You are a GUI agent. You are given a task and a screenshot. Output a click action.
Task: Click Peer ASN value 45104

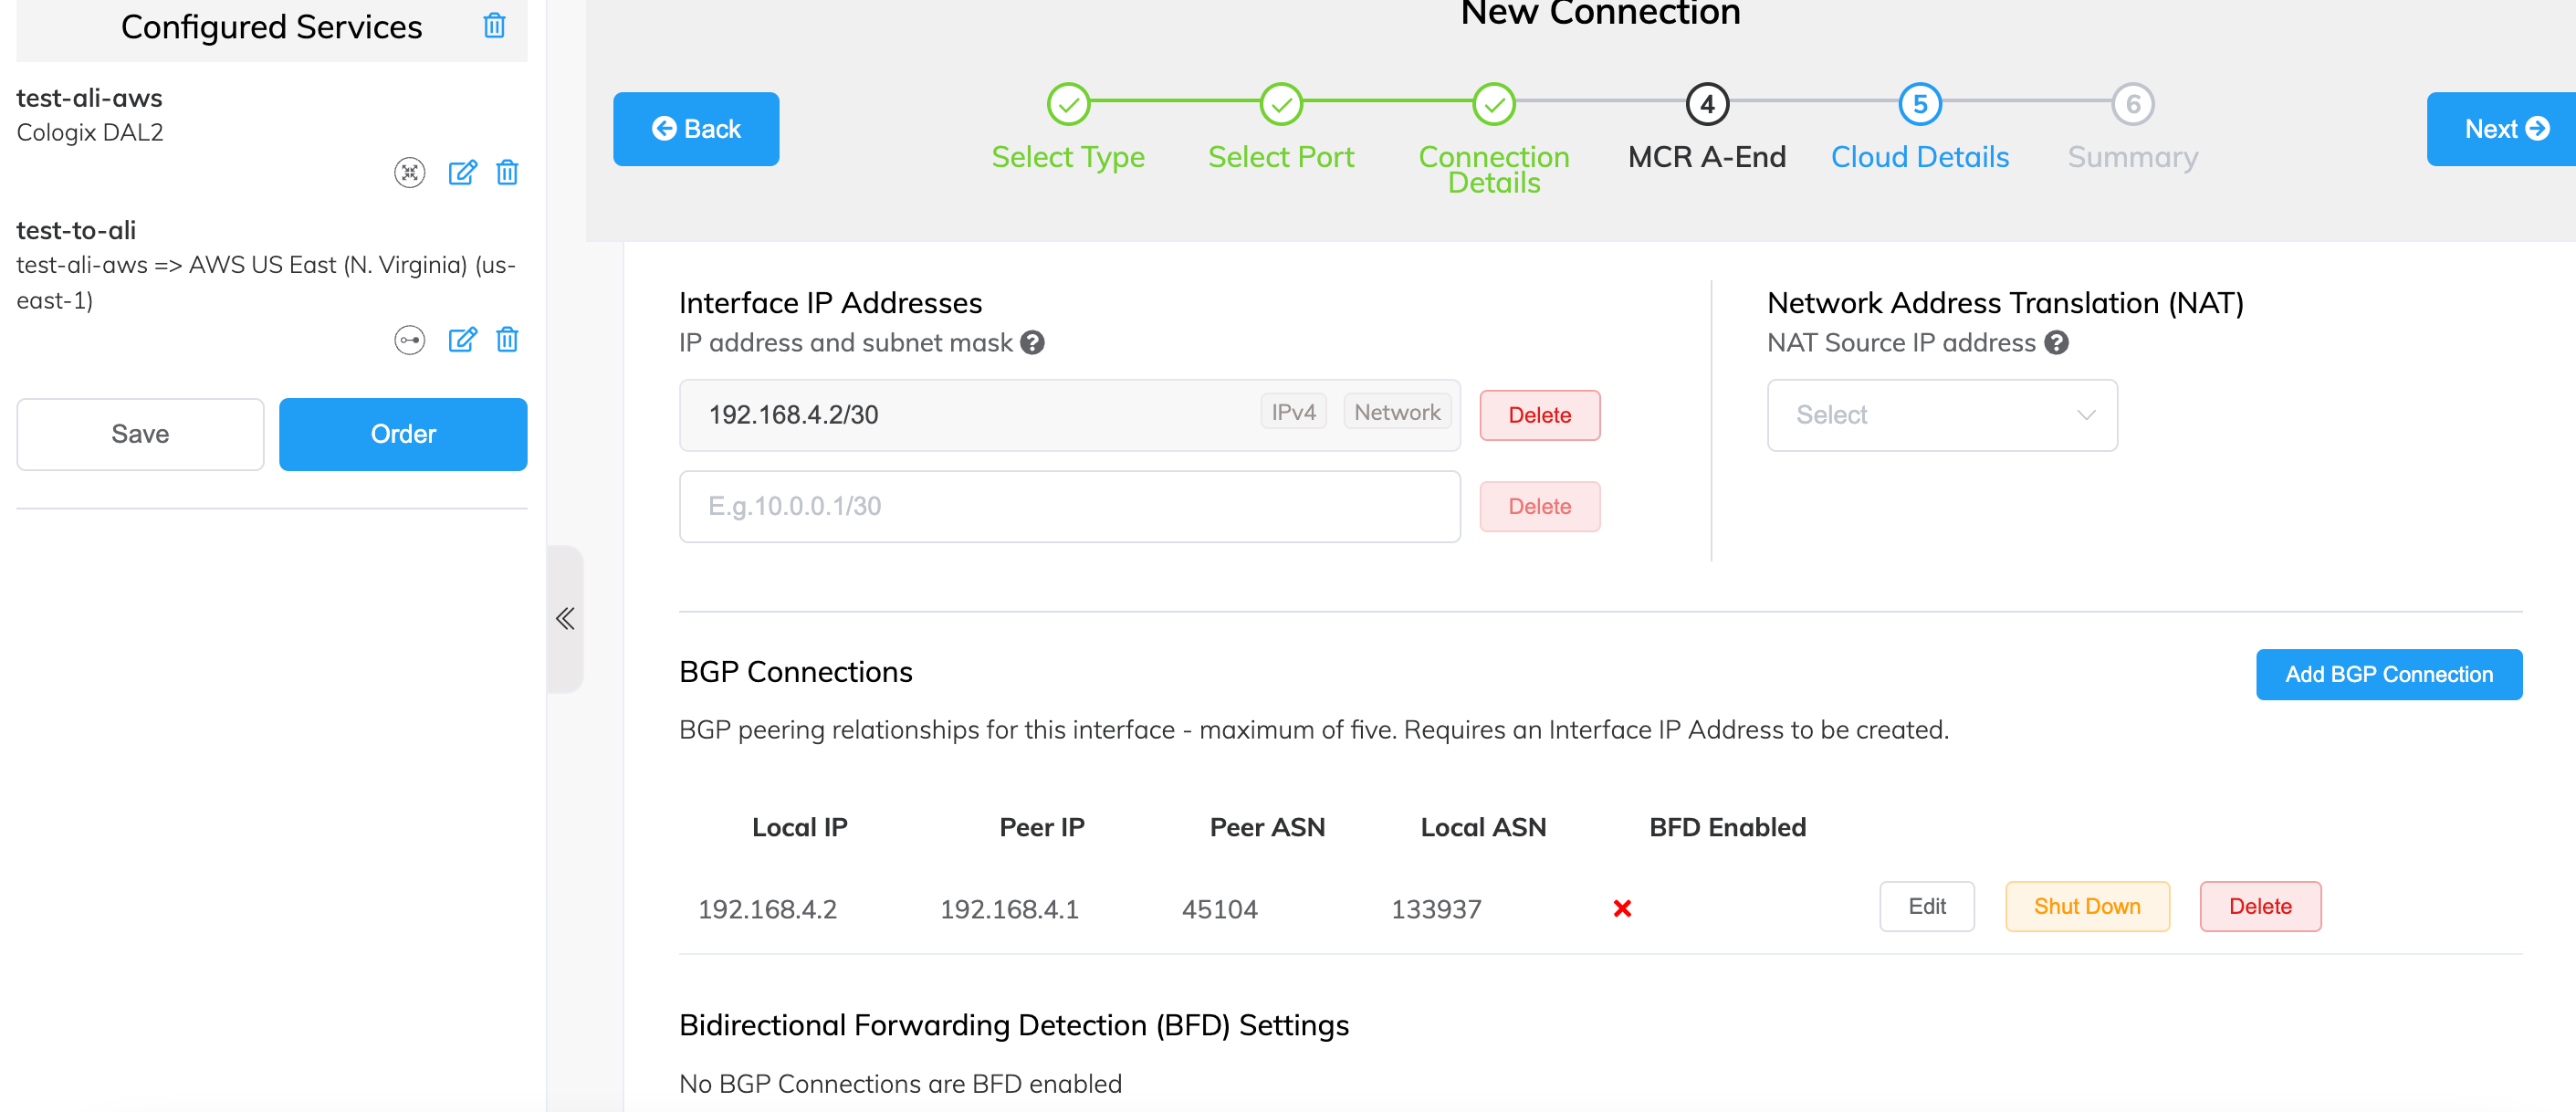1219,909
